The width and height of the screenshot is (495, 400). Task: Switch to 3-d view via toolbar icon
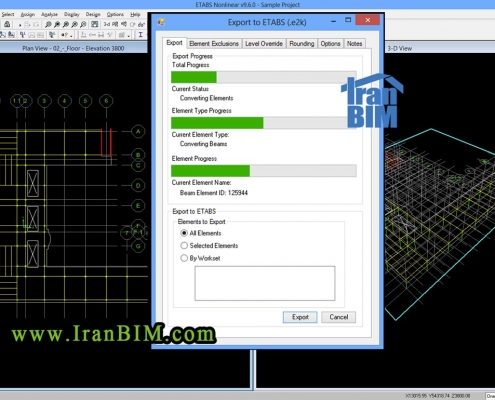(107, 24)
